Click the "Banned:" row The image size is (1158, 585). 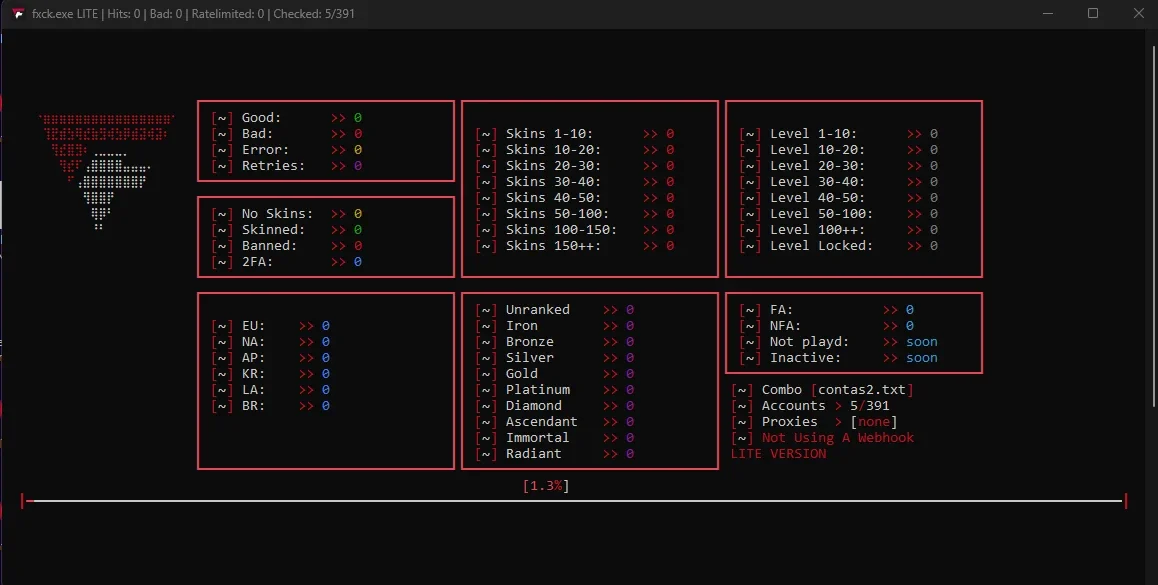coord(287,245)
